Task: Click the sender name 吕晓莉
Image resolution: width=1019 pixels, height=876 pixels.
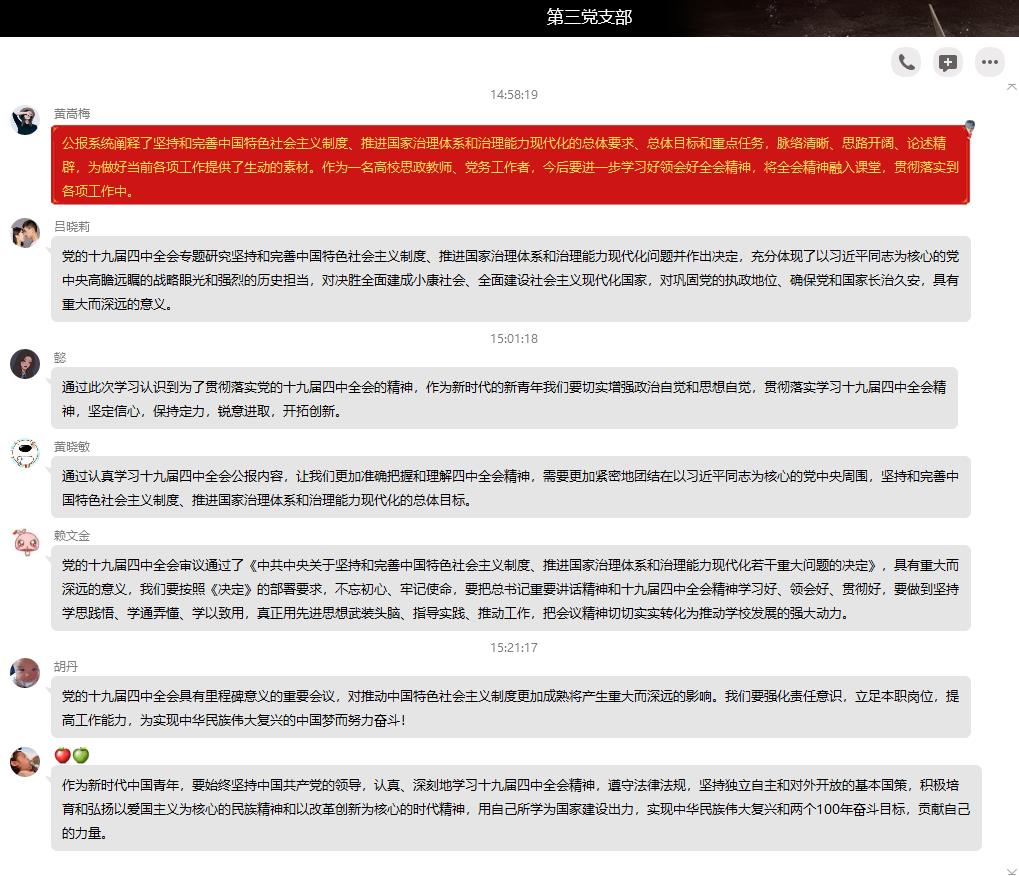Action: click(72, 226)
